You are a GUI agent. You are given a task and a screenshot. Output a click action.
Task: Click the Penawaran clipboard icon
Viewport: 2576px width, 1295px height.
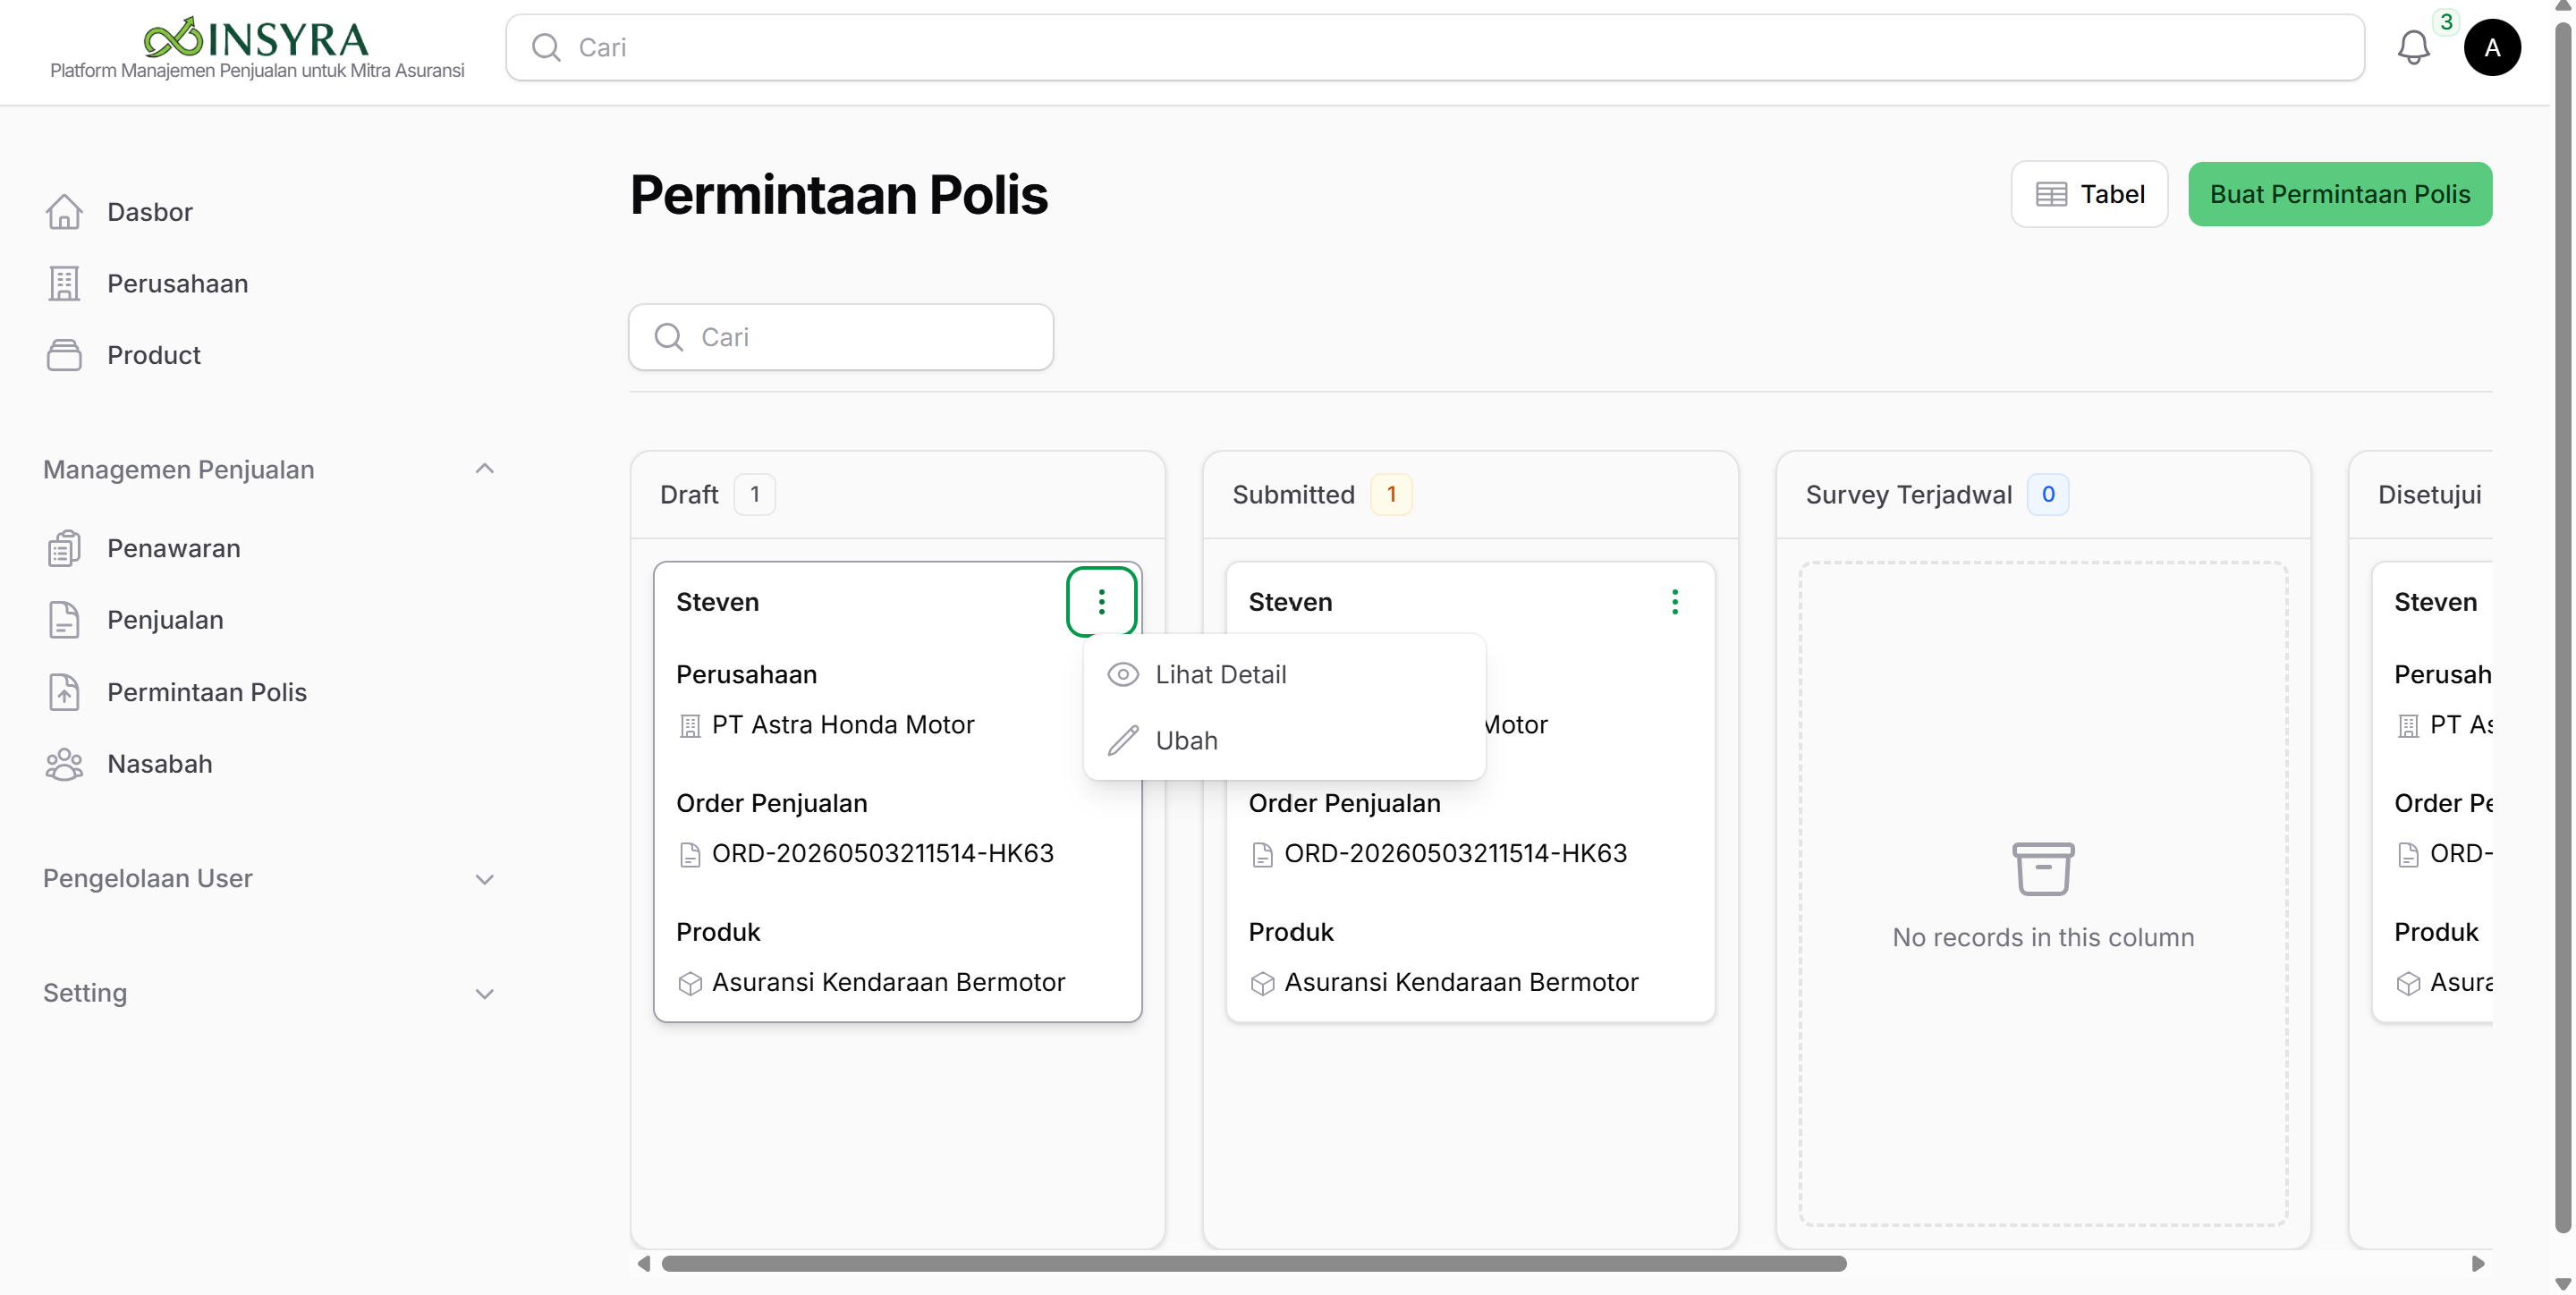(64, 548)
